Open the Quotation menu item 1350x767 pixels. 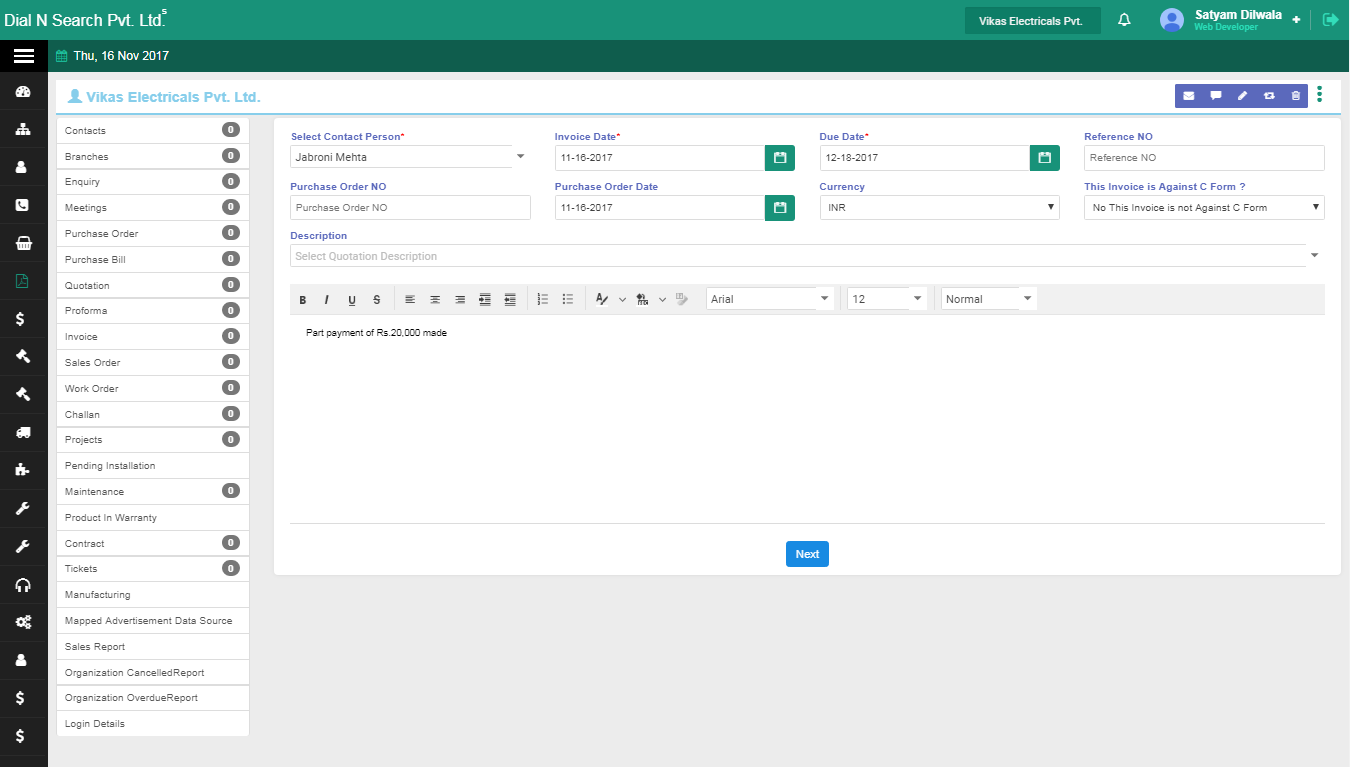tap(153, 285)
